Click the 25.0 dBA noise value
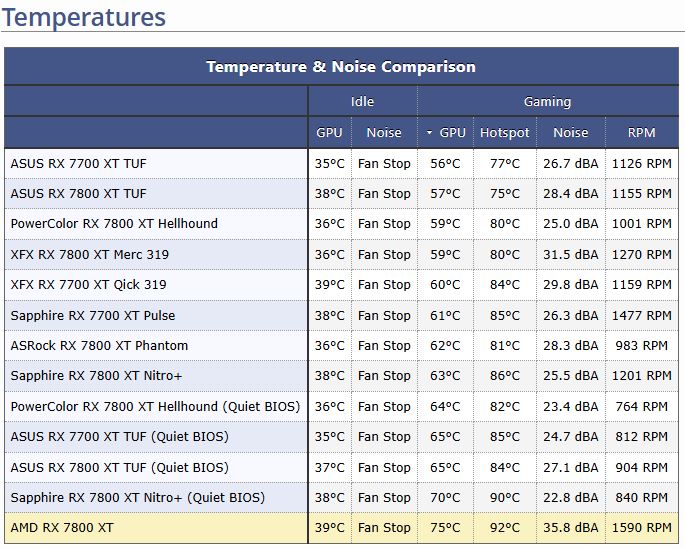The image size is (685, 549). pos(571,224)
